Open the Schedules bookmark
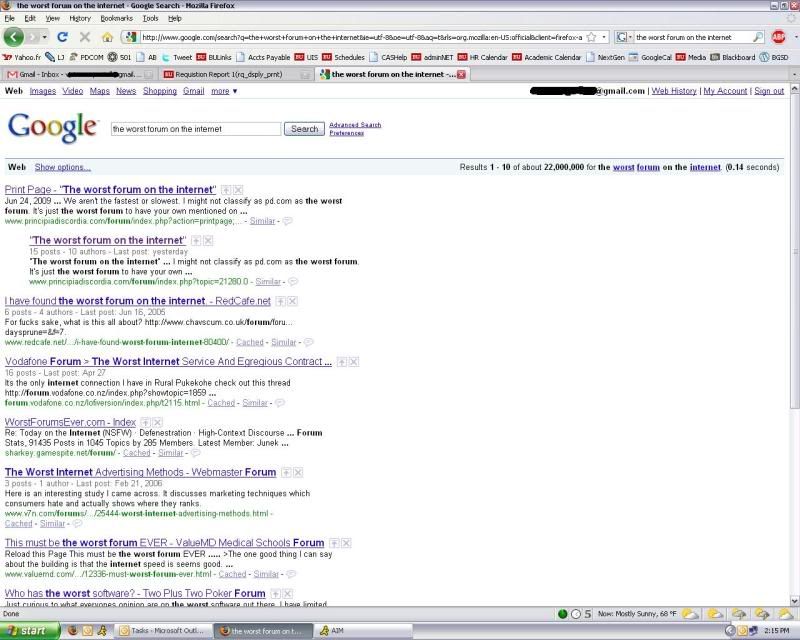Screen dimensions: 800x640 pyautogui.click(x=343, y=57)
